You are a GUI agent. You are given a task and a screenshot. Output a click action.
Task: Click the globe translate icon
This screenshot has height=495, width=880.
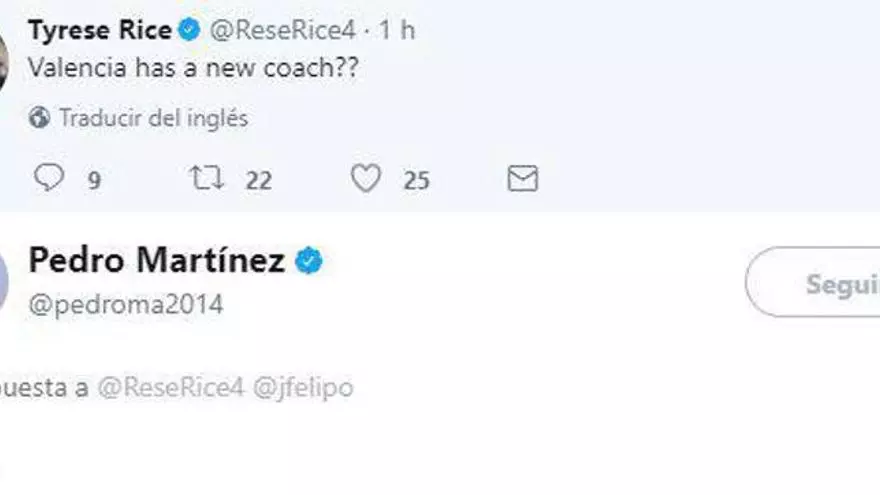point(40,118)
